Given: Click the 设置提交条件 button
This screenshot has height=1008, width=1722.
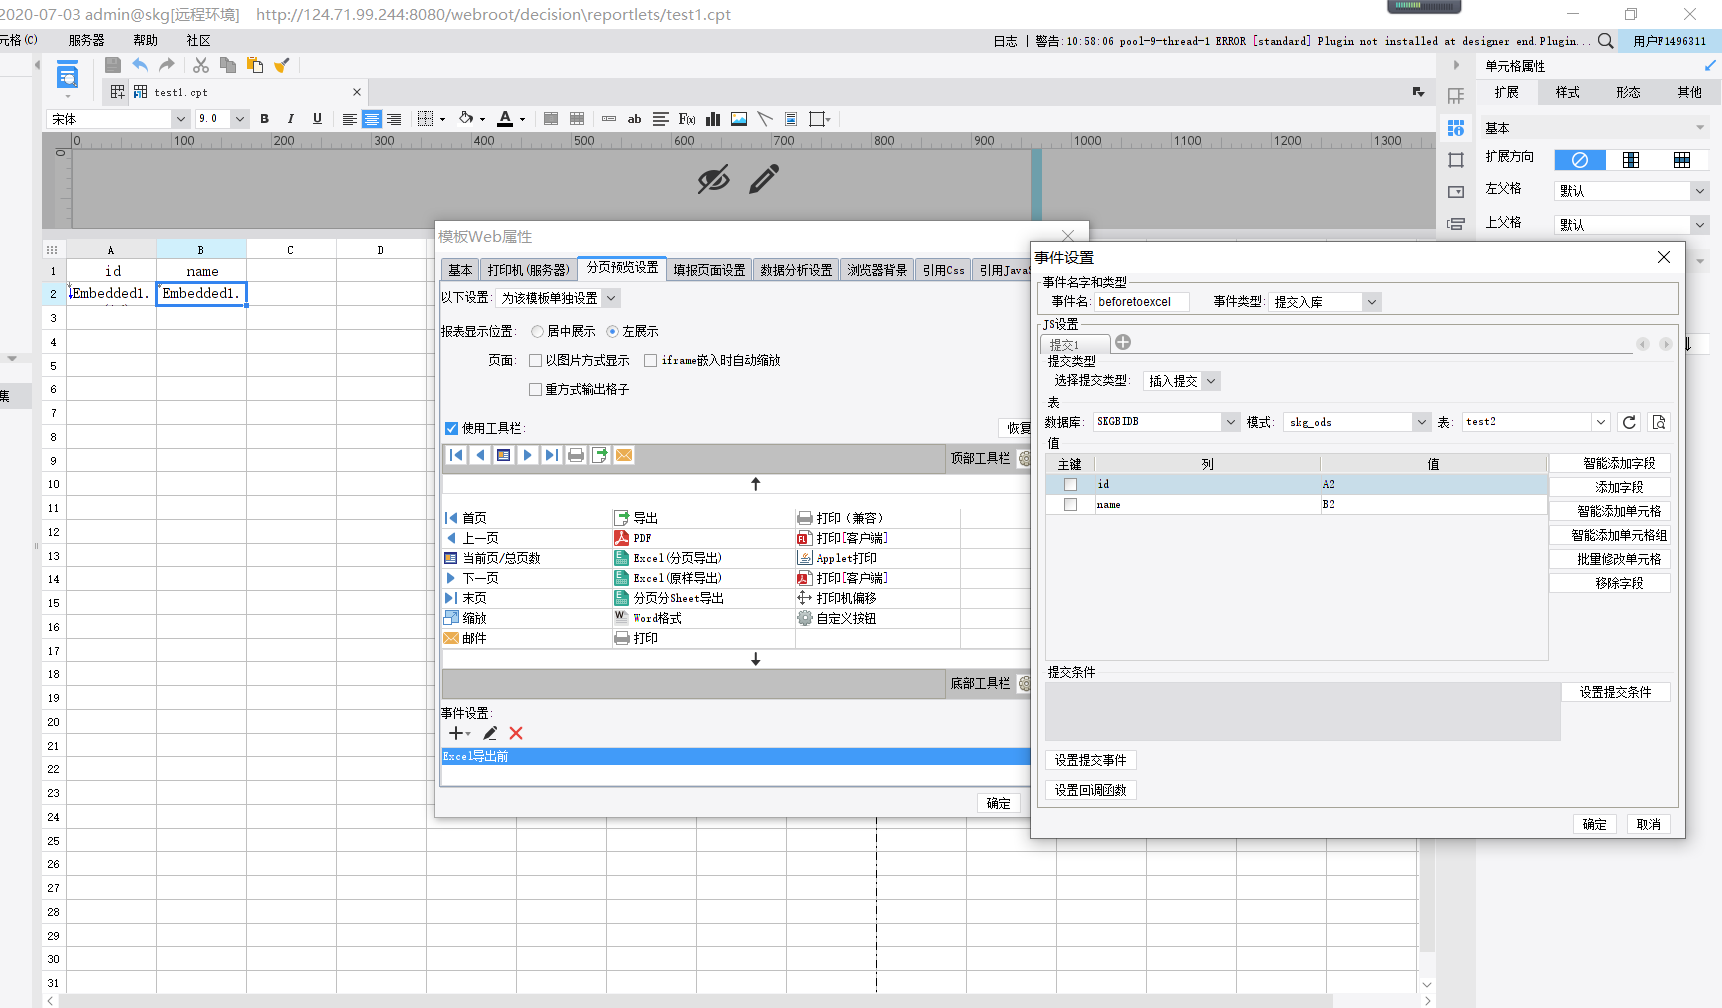Looking at the screenshot, I should pos(1615,692).
